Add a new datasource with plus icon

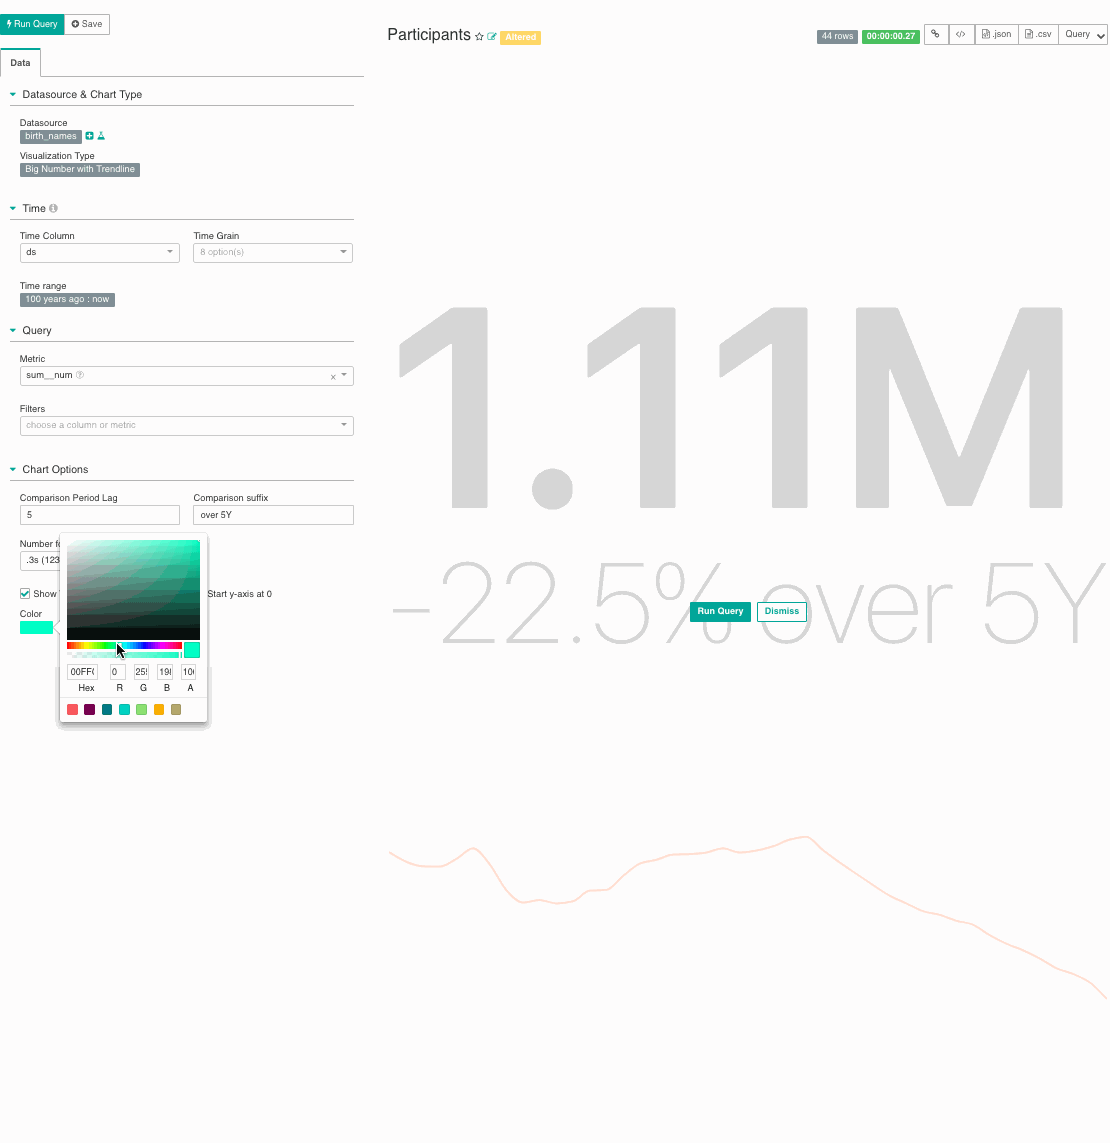click(x=90, y=136)
